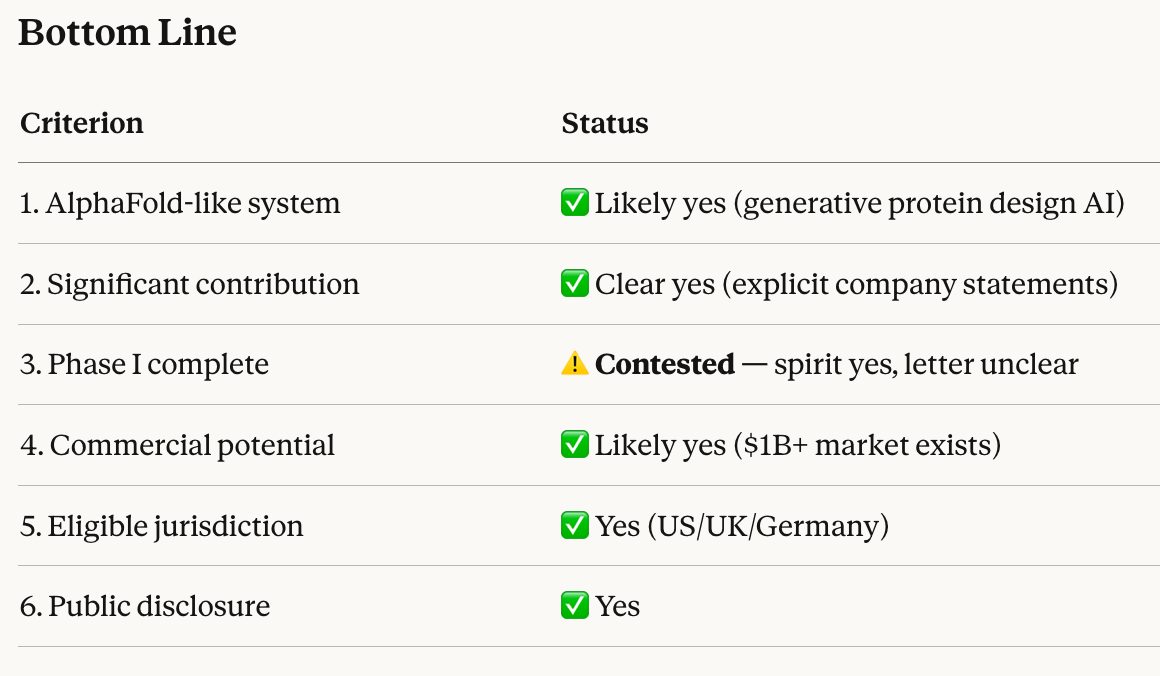Click the bold 'Contested' status text
This screenshot has width=1160, height=676.
tap(665, 365)
